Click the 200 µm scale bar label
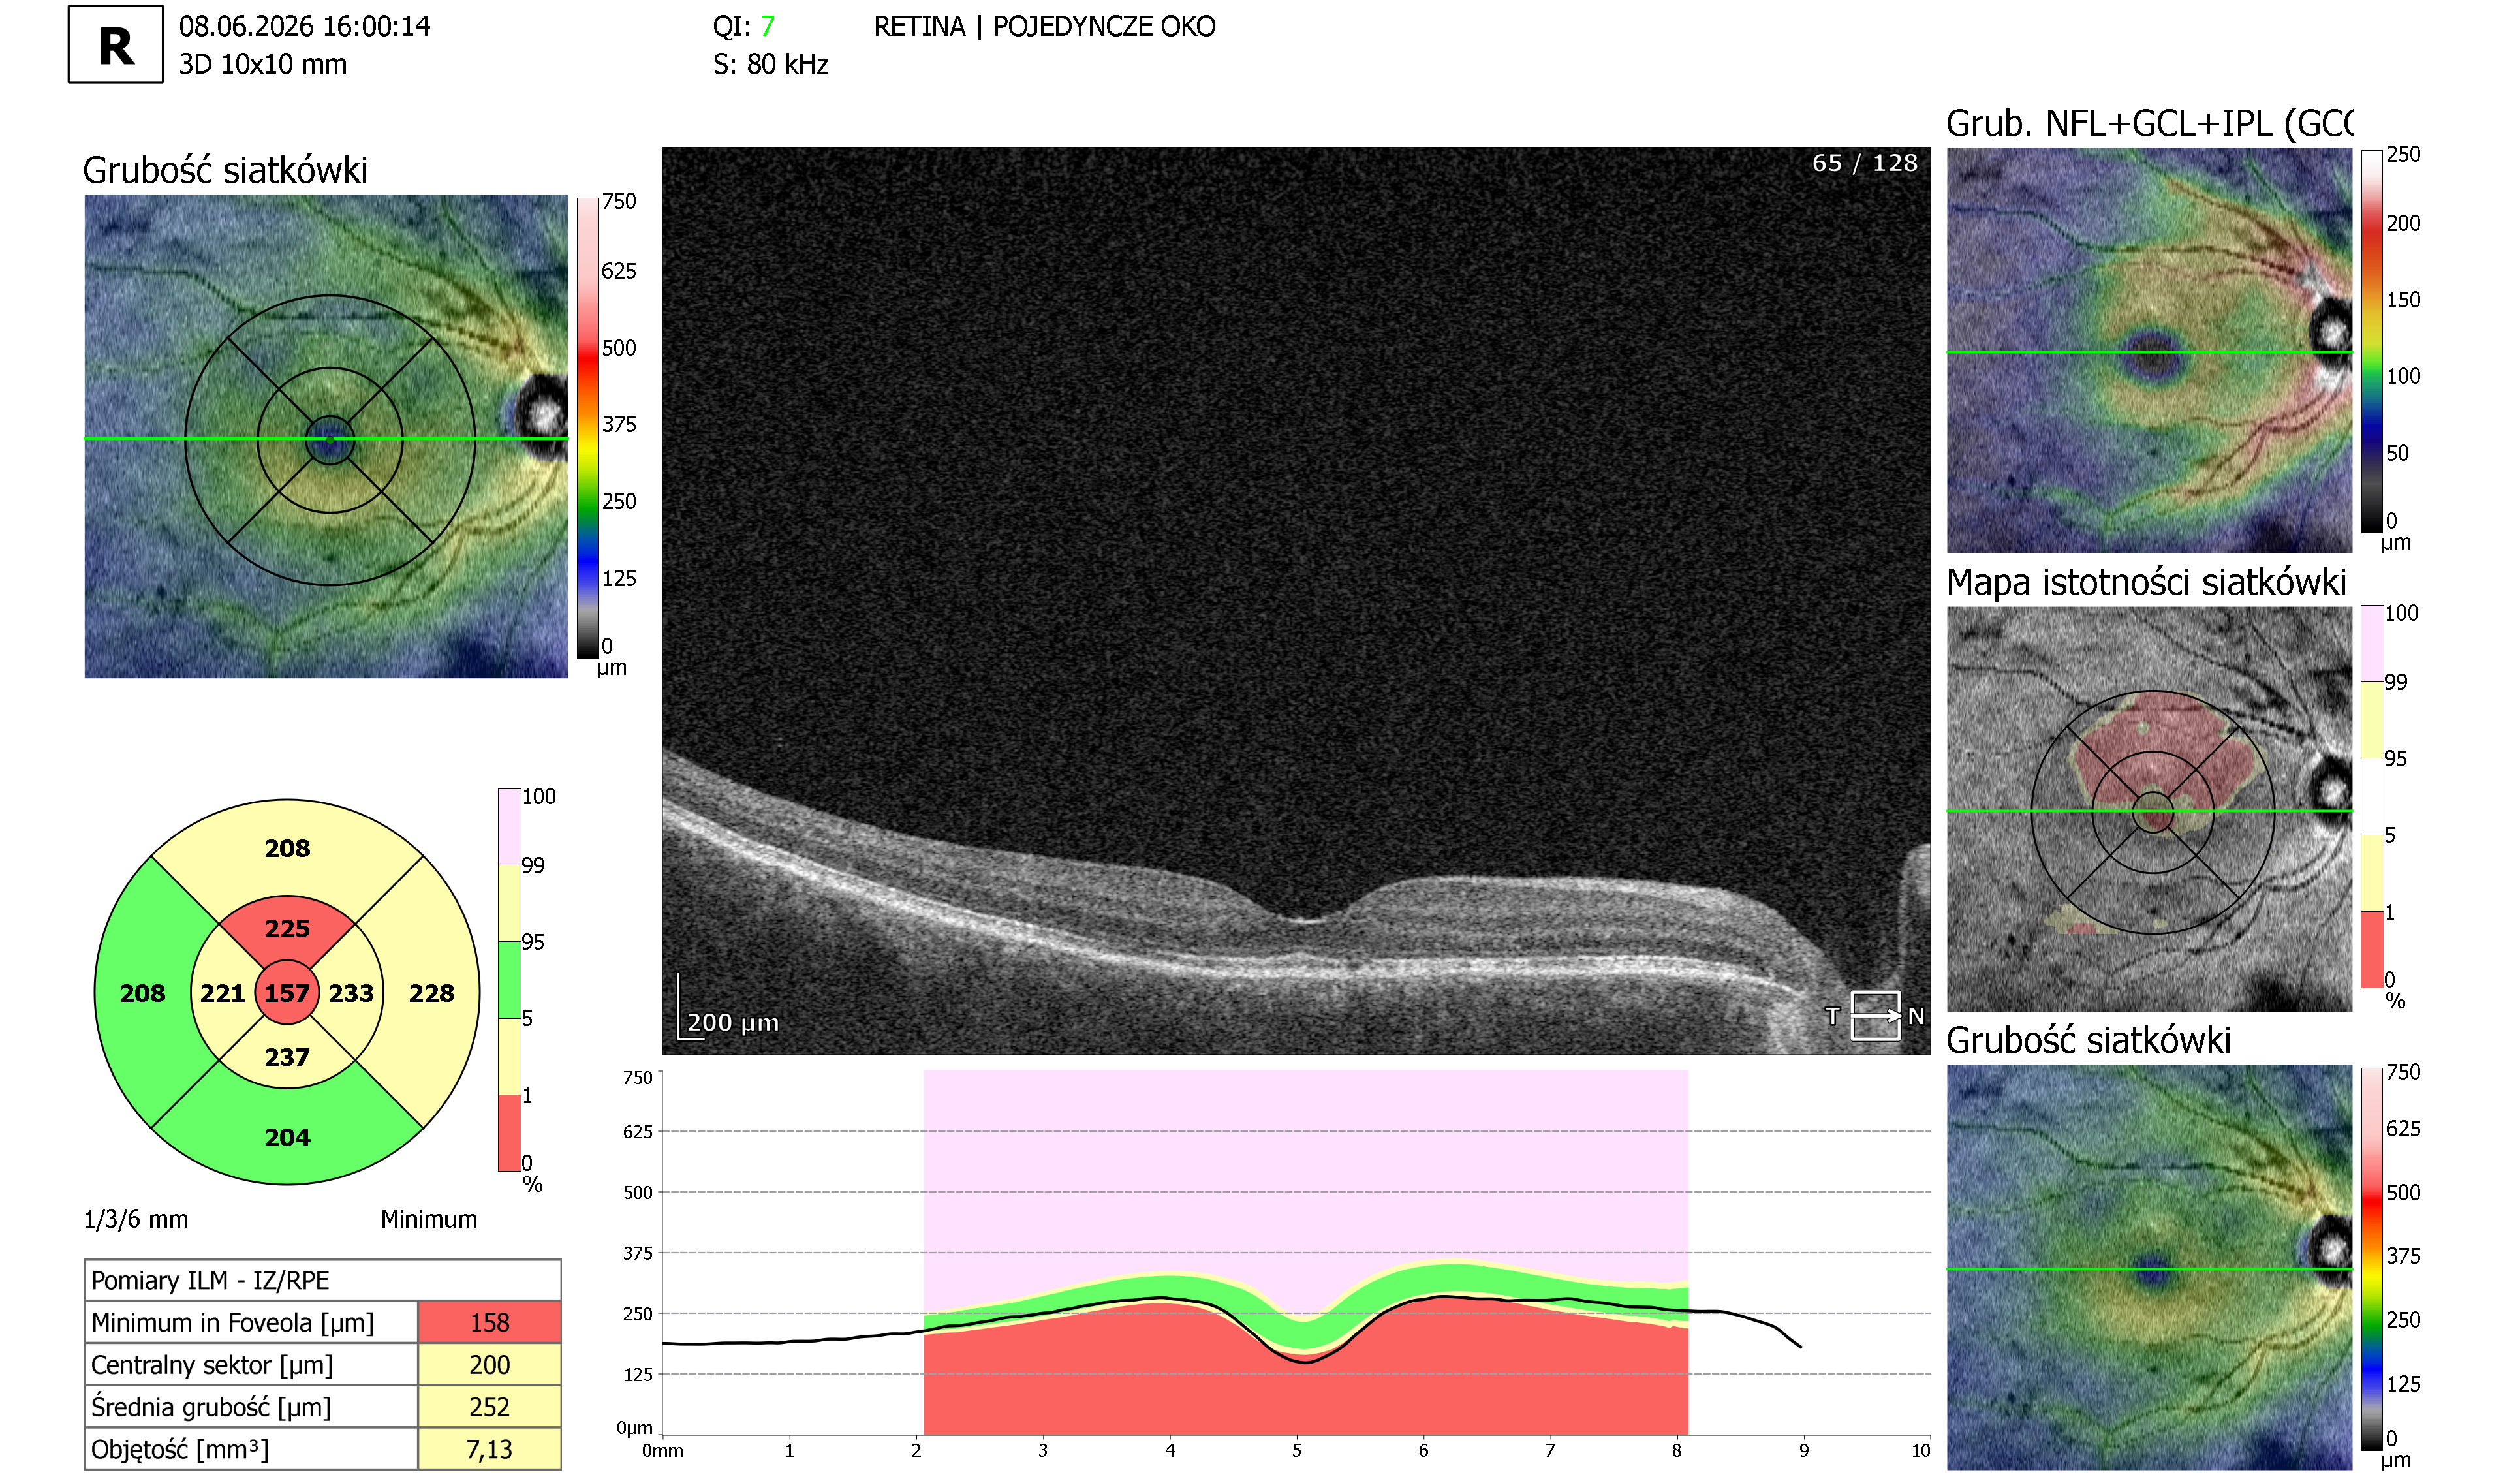2520x1481 pixels. click(x=733, y=1022)
